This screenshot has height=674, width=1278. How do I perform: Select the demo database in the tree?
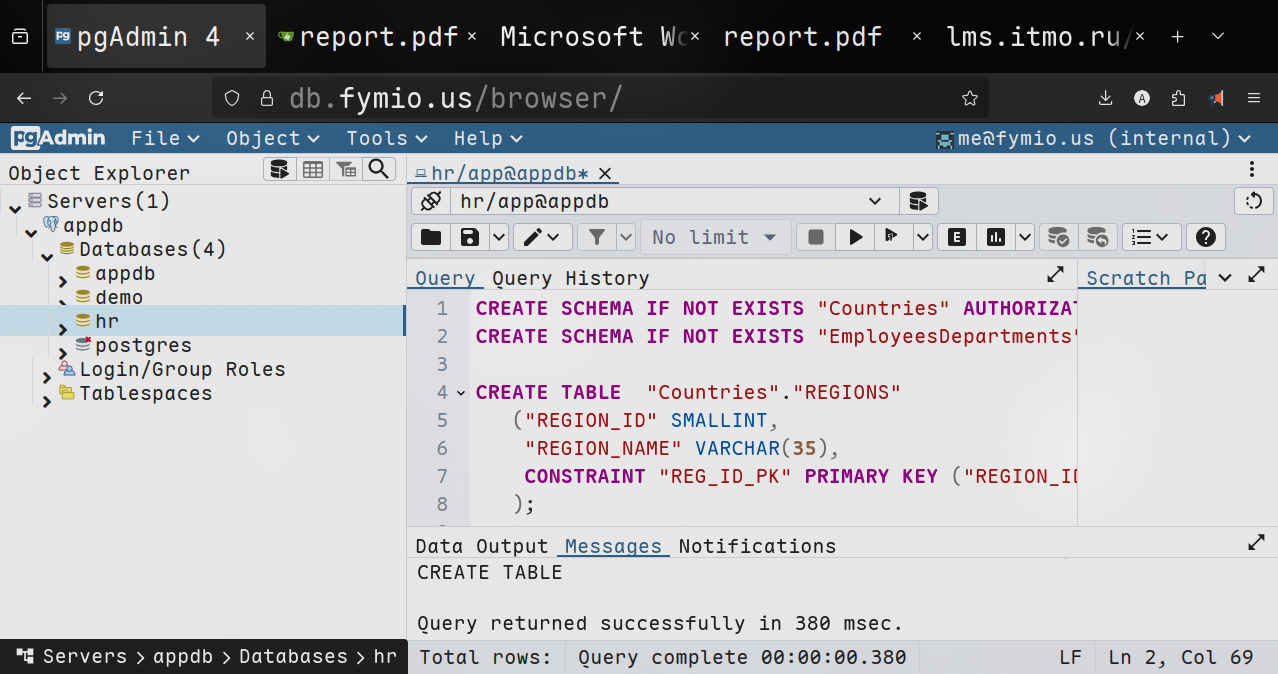119,297
